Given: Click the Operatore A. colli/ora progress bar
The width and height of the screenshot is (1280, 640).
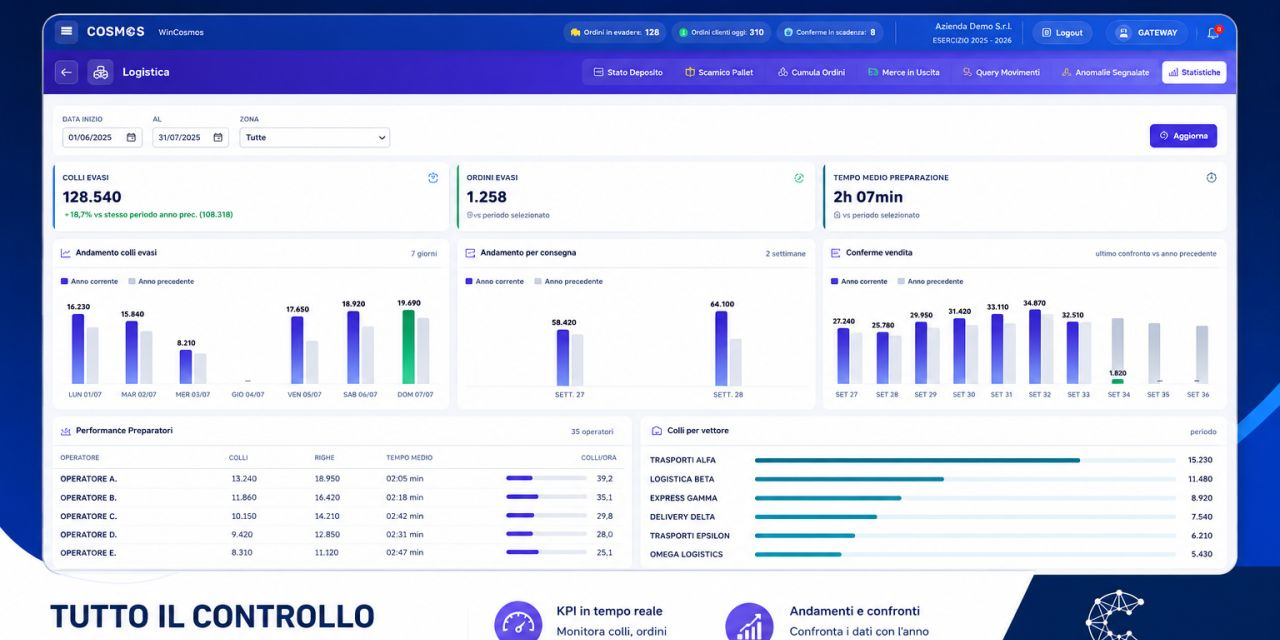Looking at the screenshot, I should click(x=546, y=479).
